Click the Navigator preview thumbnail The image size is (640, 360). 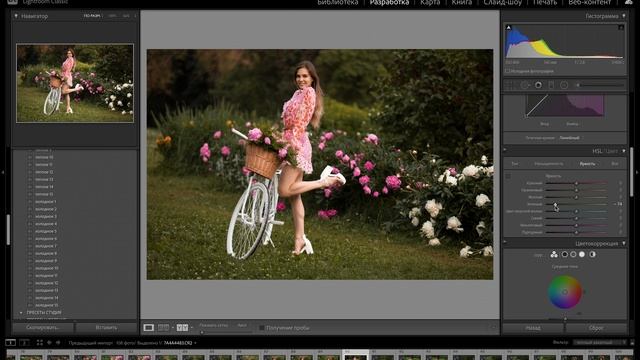tap(75, 83)
